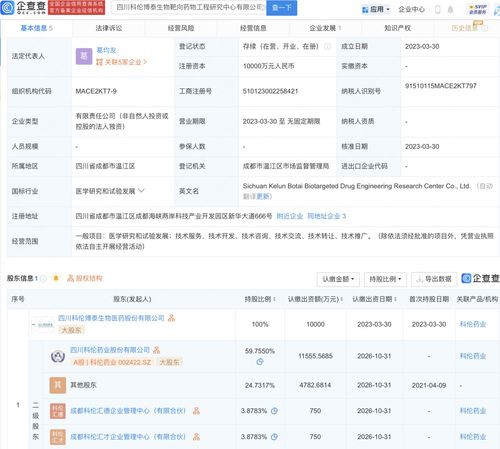Click the SVIP member badge icon

pos(477,9)
